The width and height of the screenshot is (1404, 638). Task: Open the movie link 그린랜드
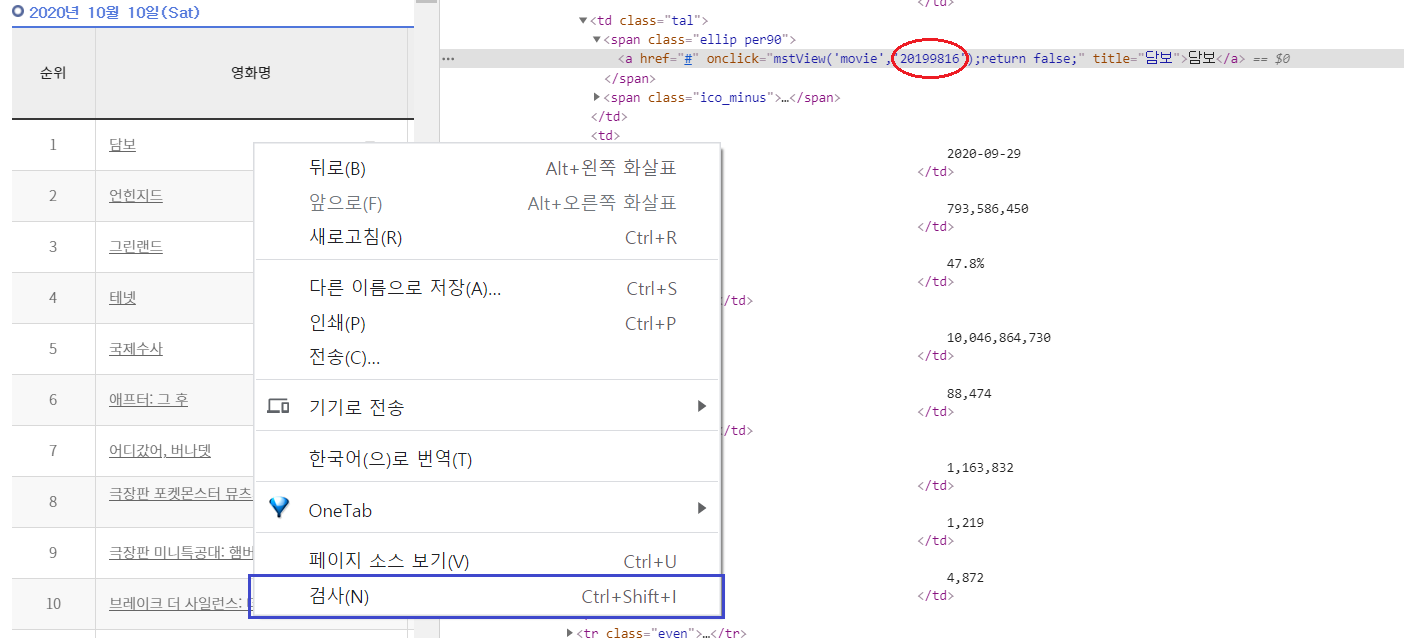click(x=136, y=247)
